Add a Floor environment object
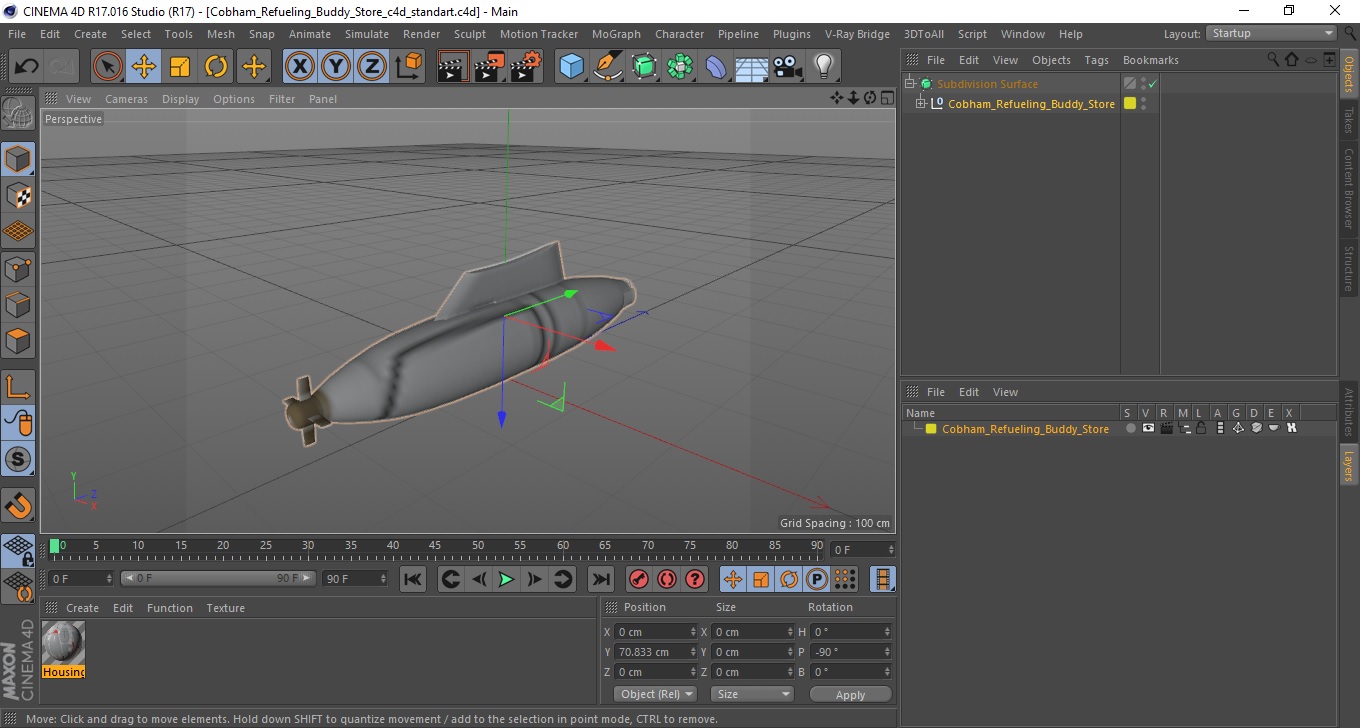 click(x=752, y=67)
